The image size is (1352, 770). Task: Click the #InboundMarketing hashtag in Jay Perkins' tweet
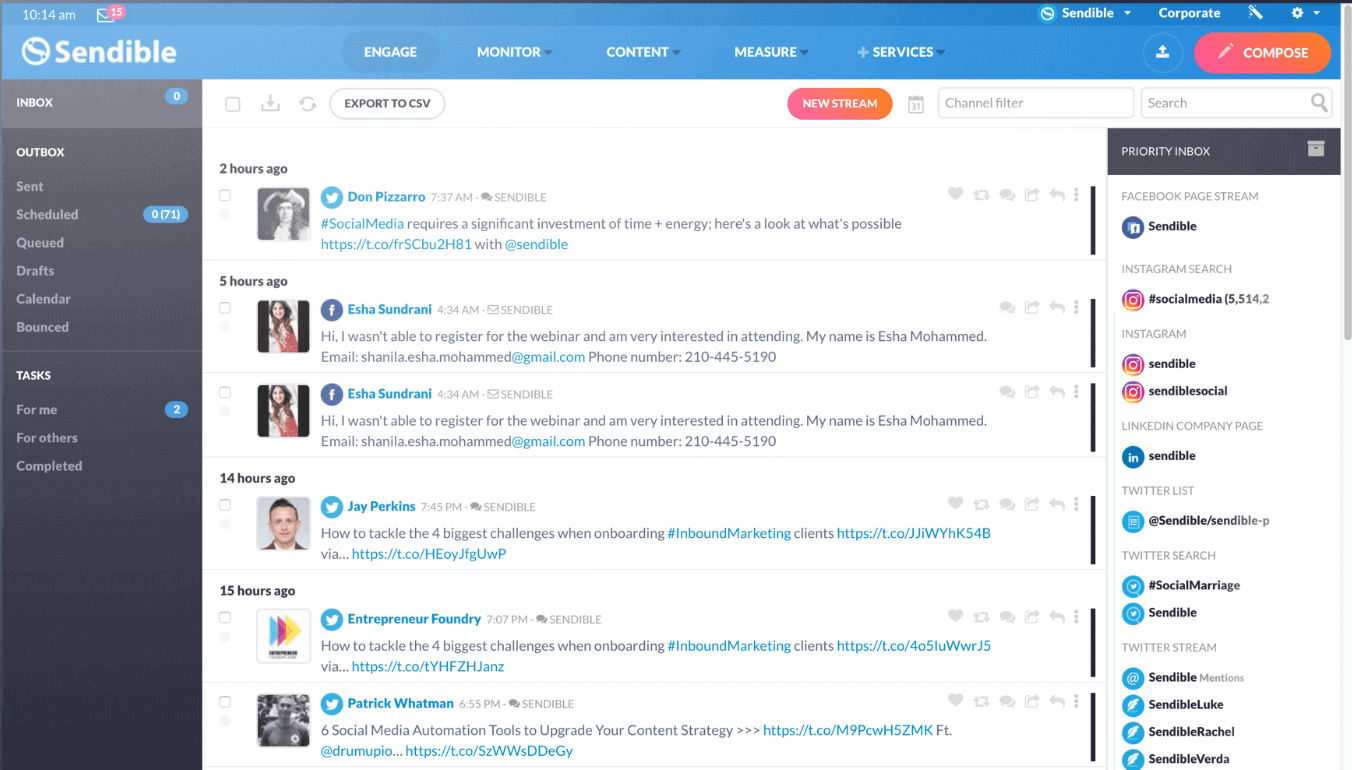click(x=729, y=533)
